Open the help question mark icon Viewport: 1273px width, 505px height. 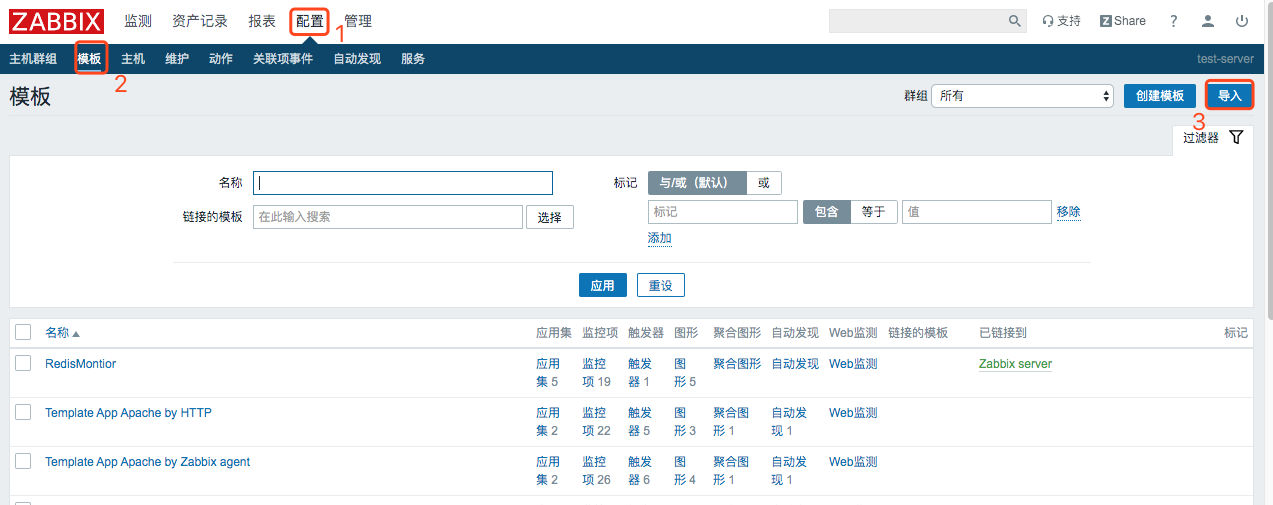tap(1174, 21)
